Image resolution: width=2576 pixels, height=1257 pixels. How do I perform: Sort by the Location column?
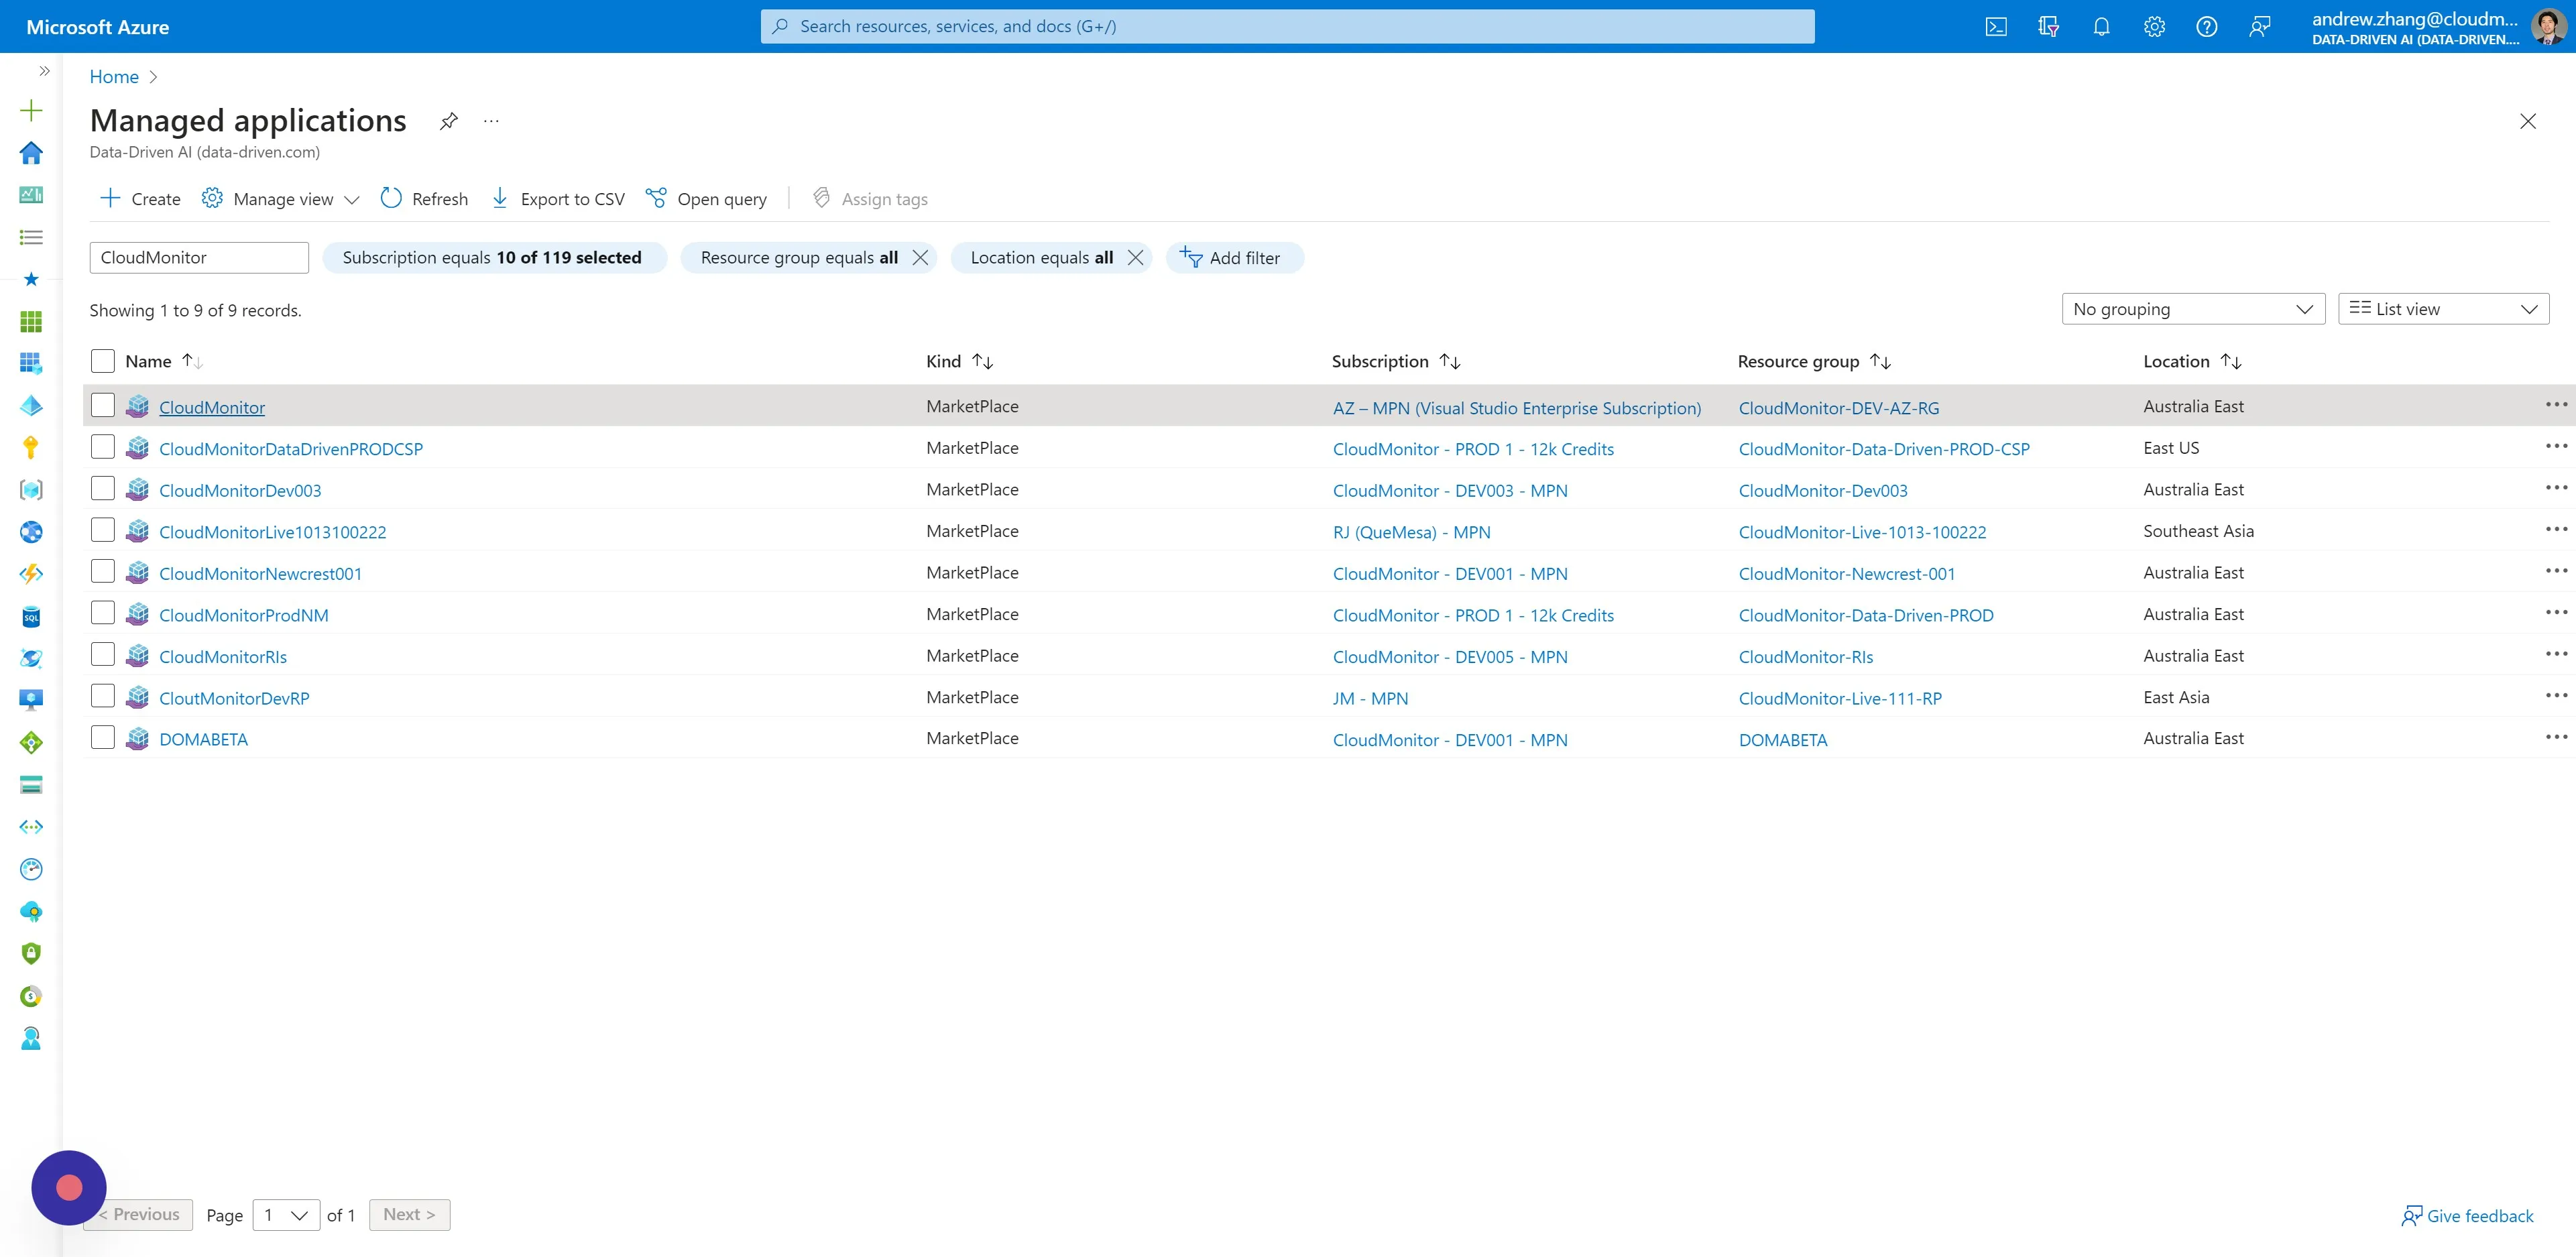click(2192, 361)
